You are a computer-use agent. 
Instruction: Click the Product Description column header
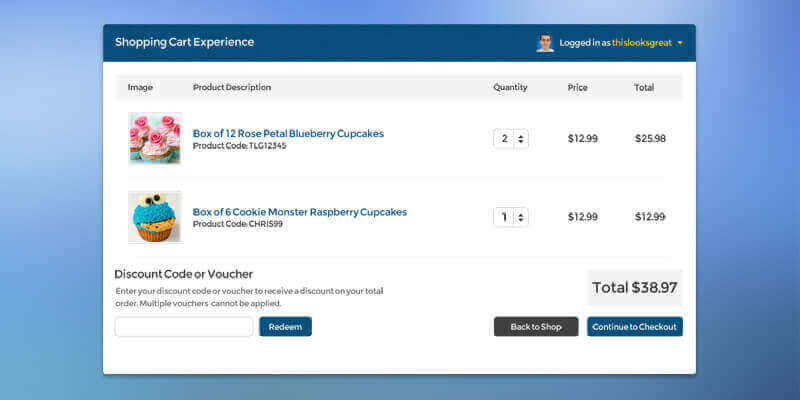click(232, 87)
